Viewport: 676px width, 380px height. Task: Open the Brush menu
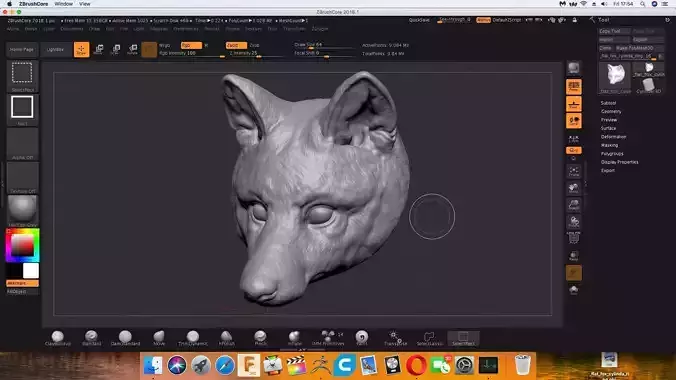(x=31, y=29)
